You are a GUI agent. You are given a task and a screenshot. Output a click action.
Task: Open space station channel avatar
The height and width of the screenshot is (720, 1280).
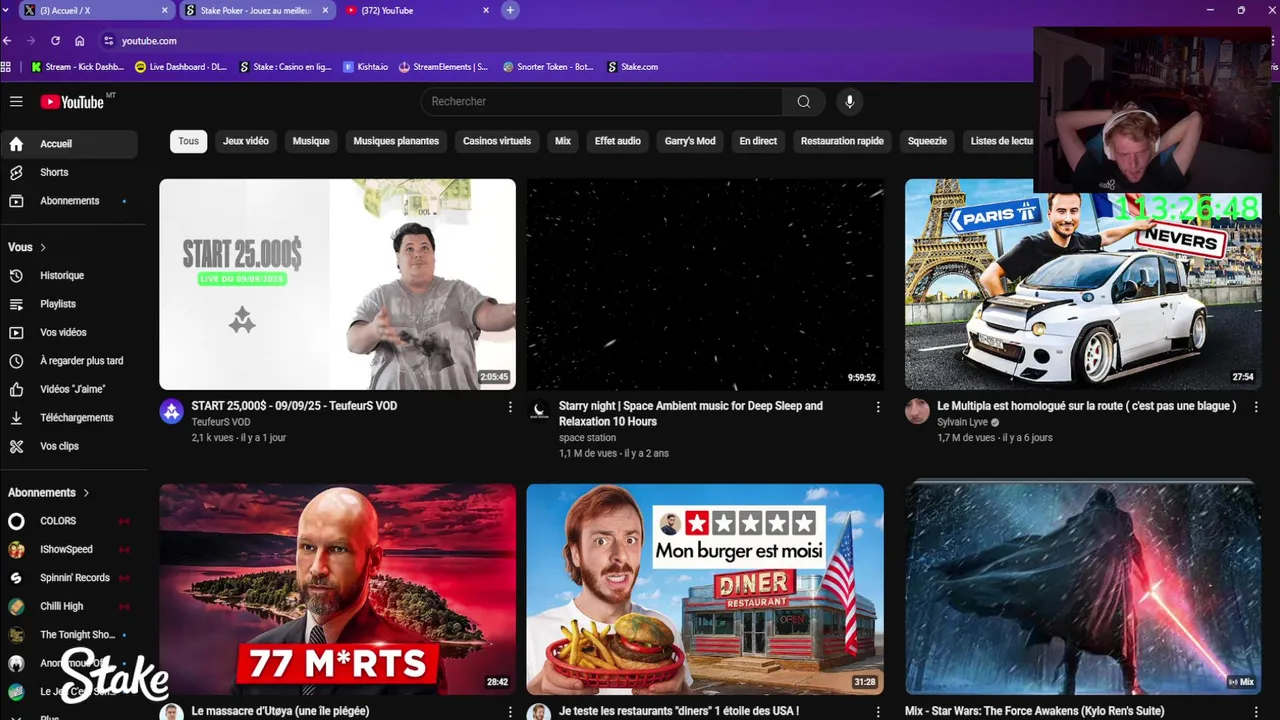(x=539, y=411)
